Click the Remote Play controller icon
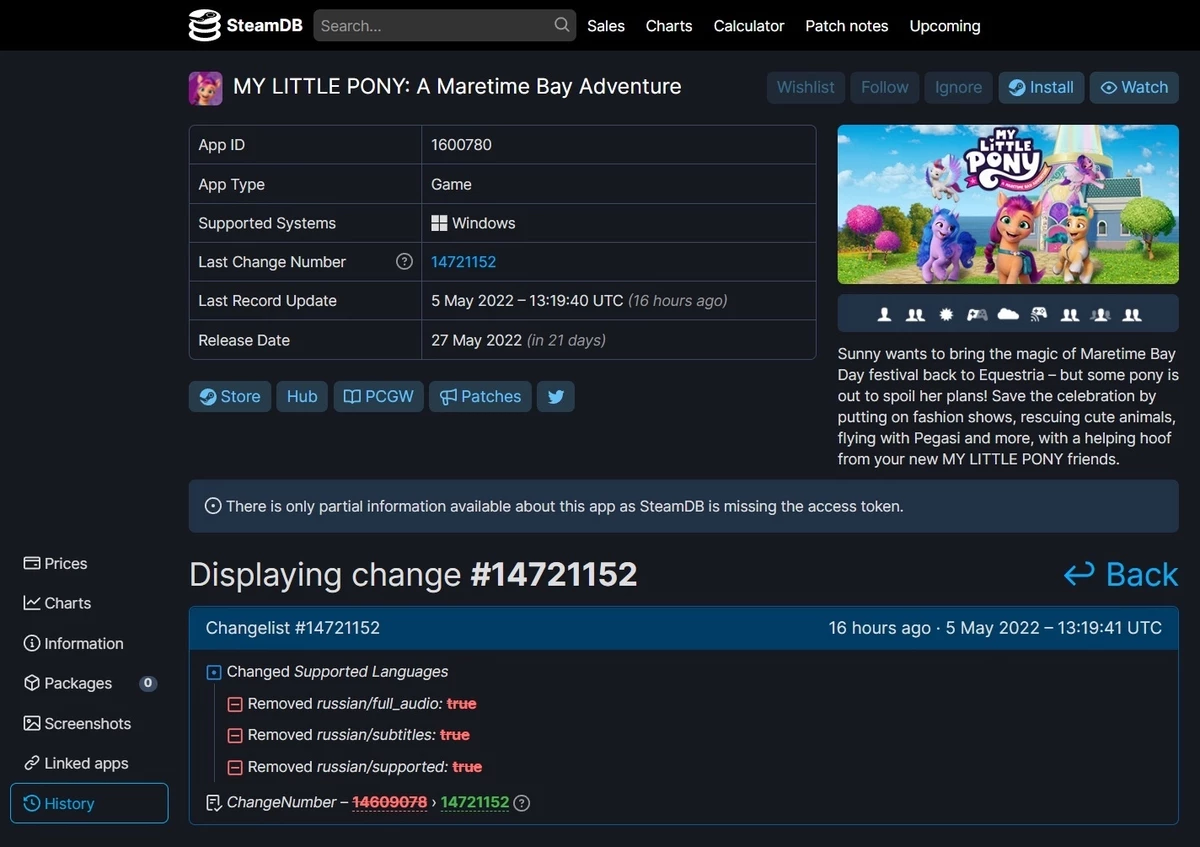1200x847 pixels. pos(1039,314)
